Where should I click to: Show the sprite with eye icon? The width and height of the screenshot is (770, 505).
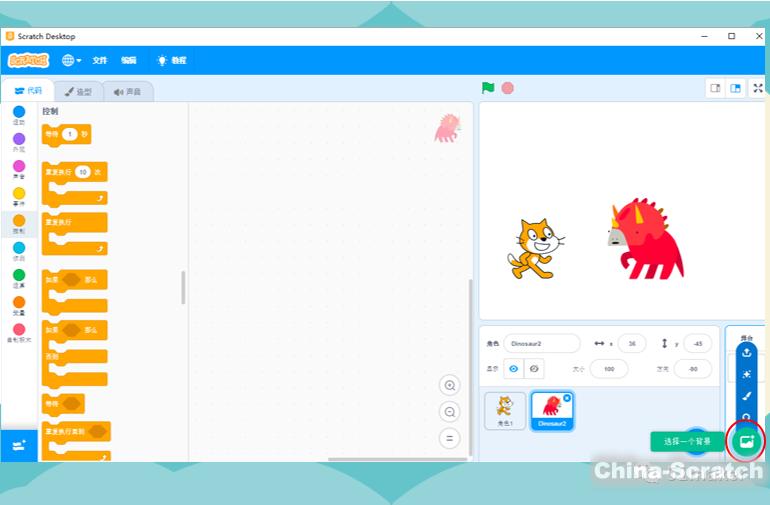[514, 369]
